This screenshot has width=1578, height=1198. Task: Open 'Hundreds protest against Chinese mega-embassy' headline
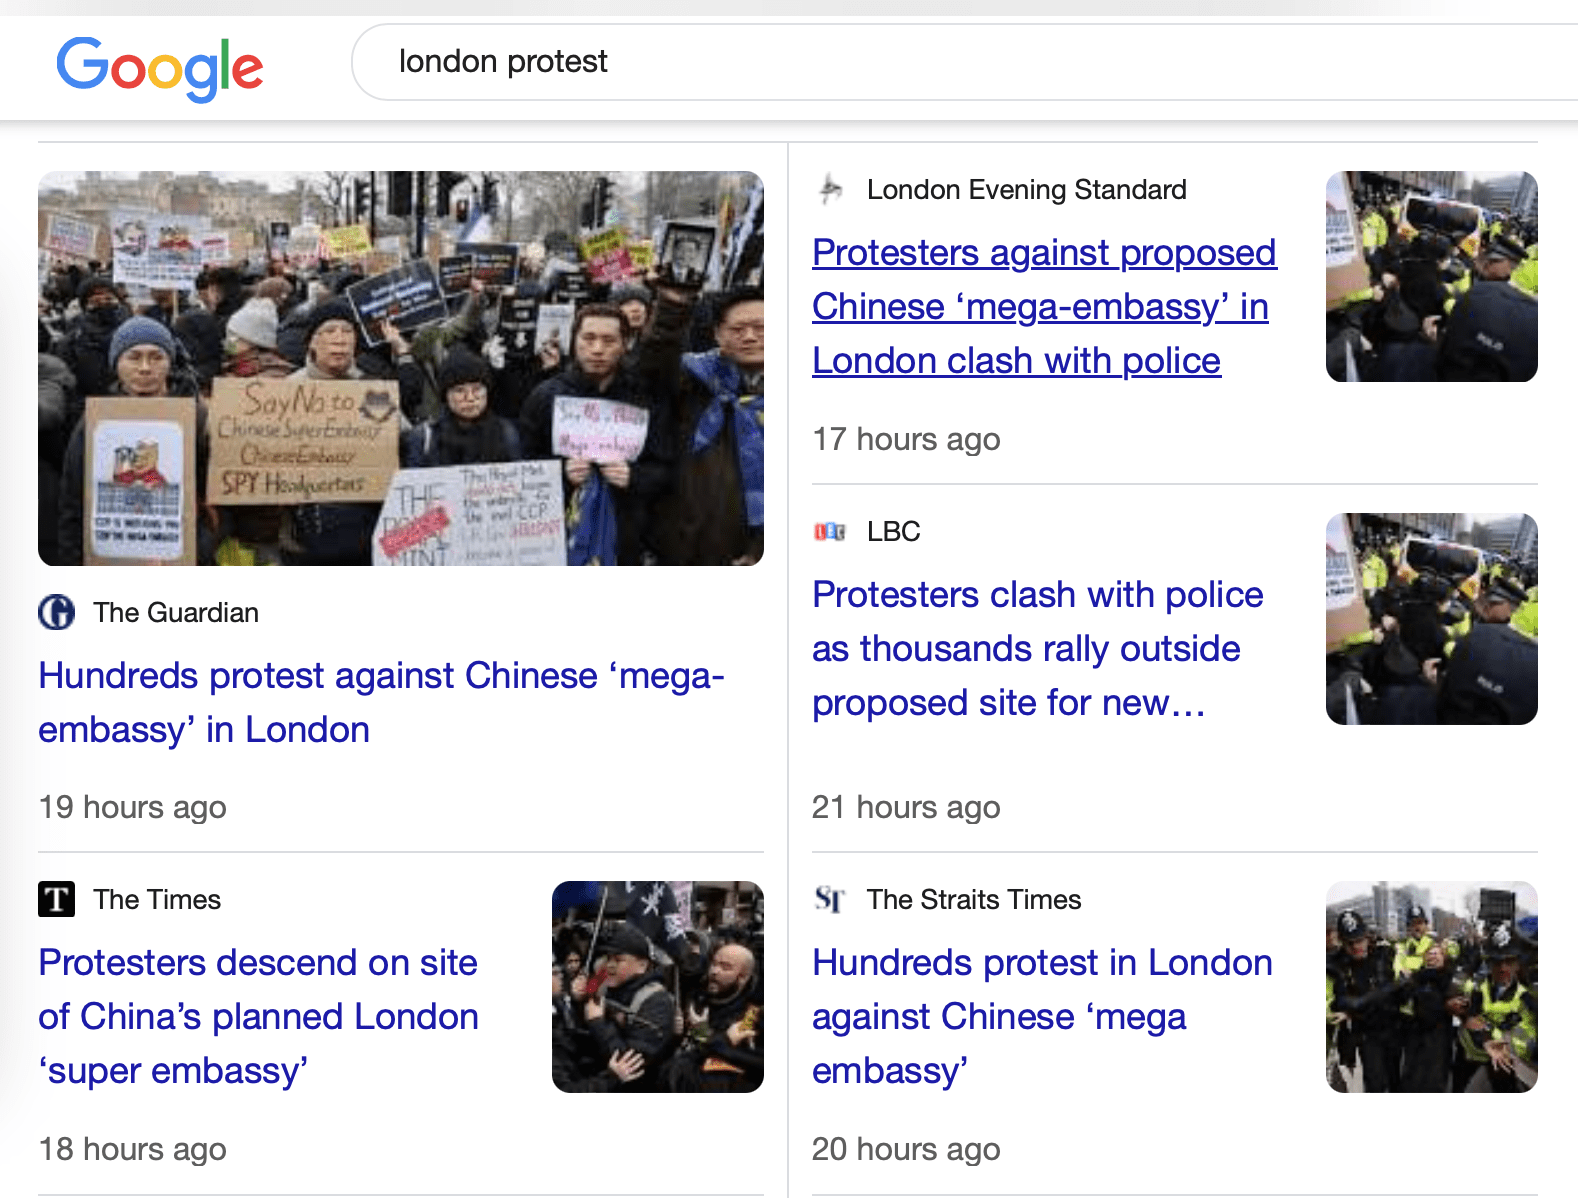[x=380, y=702]
